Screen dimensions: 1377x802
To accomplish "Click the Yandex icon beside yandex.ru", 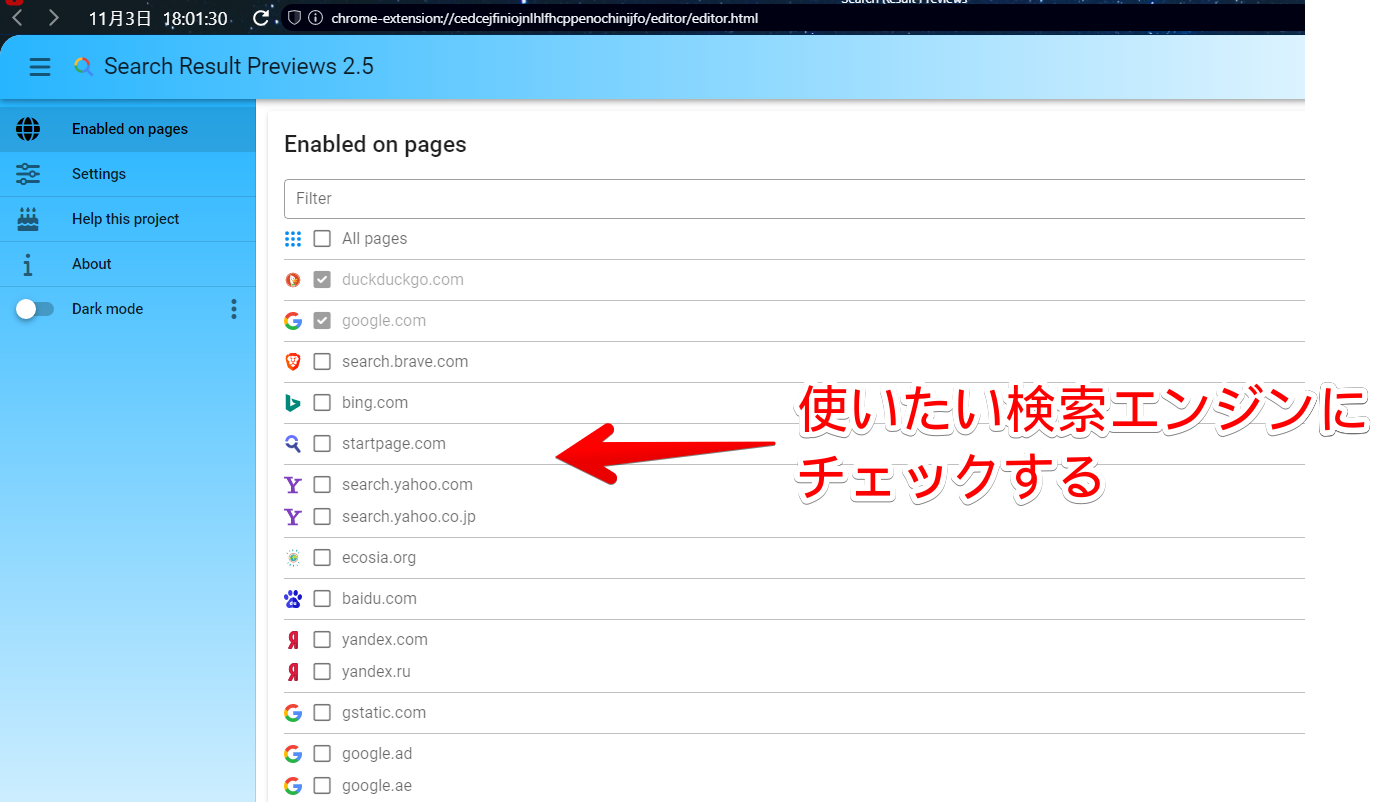I will [293, 672].
